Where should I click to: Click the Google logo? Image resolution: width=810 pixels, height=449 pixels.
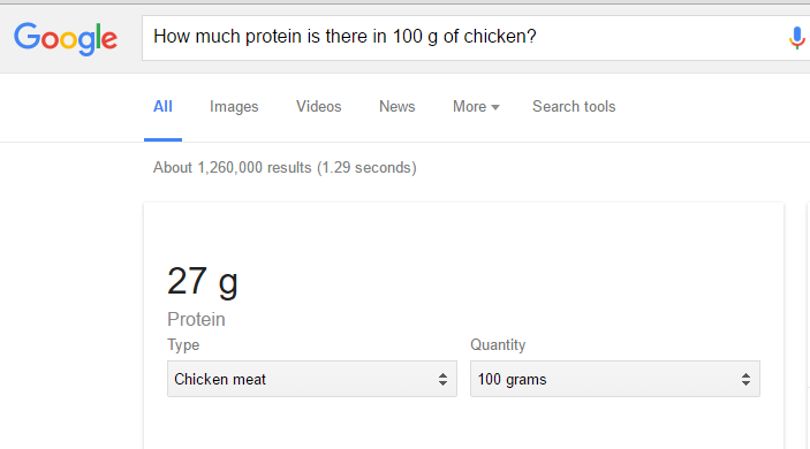[x=66, y=38]
